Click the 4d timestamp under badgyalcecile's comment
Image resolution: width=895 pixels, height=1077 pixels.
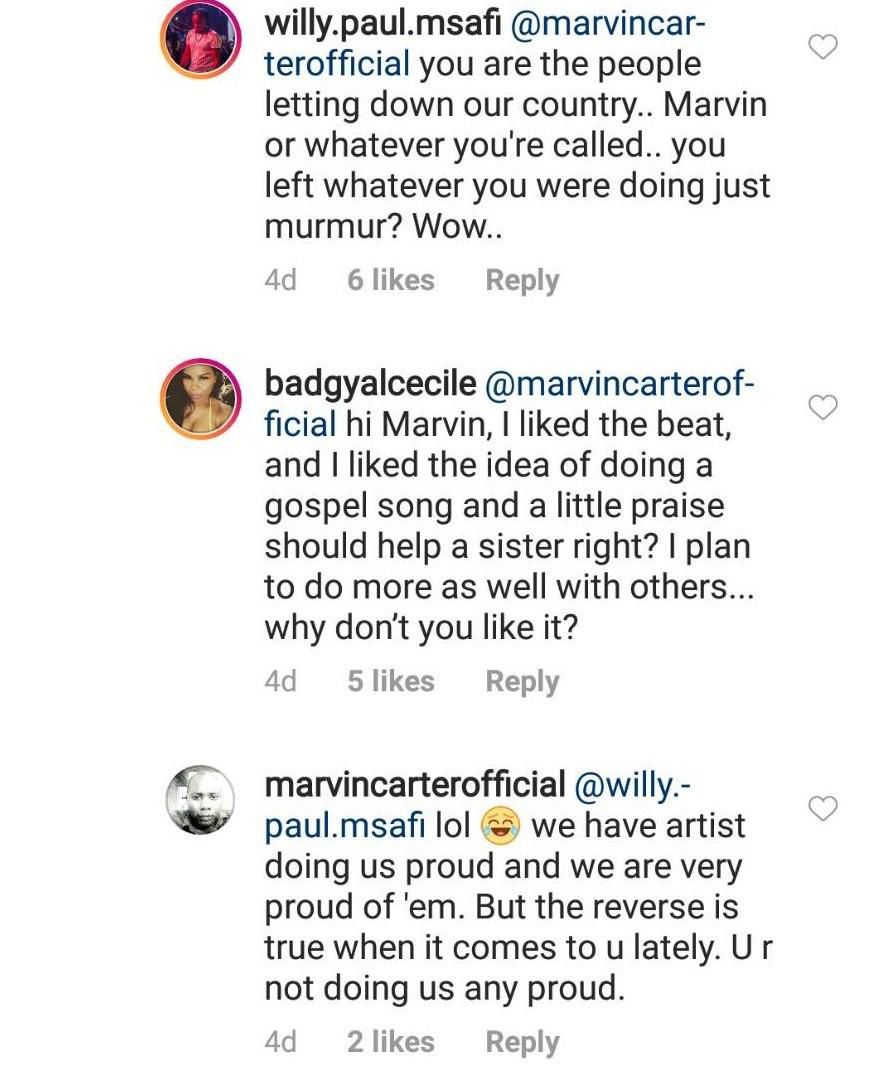281,681
